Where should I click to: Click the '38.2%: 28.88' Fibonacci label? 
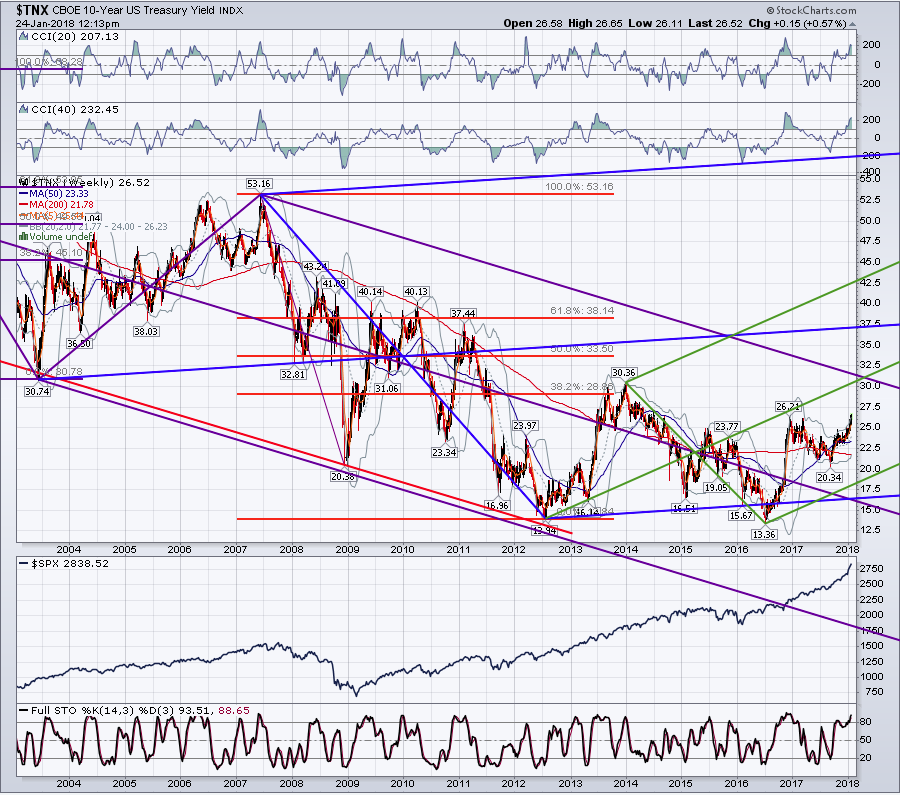(582, 386)
